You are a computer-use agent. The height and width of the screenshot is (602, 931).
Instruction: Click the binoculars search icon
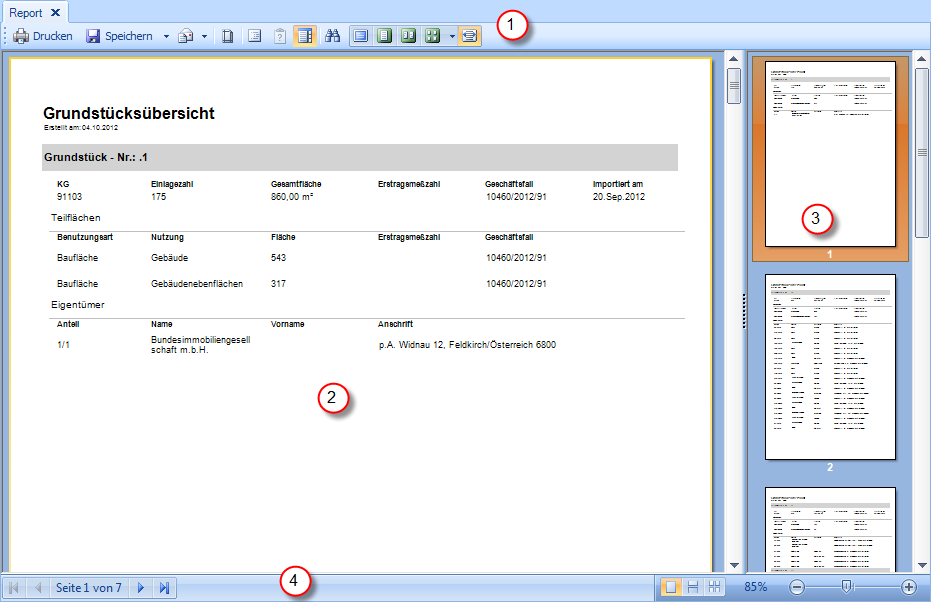point(333,36)
